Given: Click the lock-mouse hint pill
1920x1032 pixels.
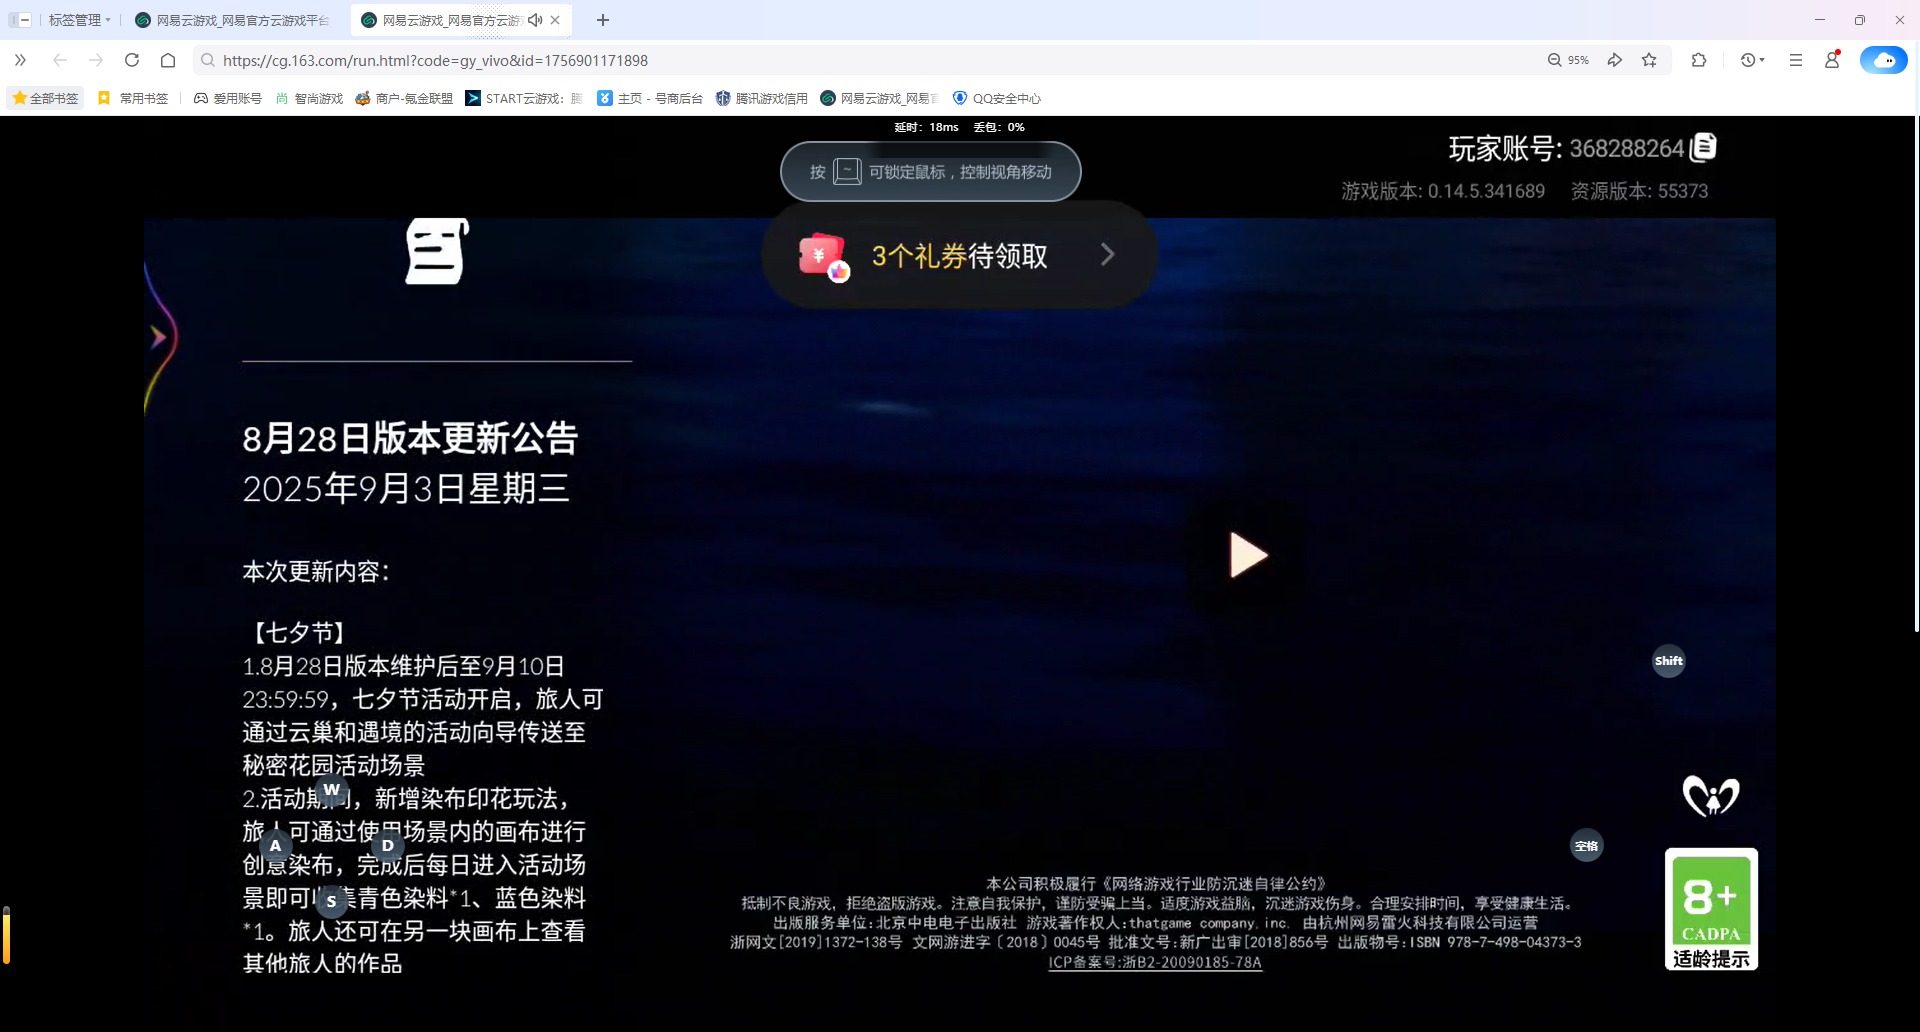Looking at the screenshot, I should pyautogui.click(x=930, y=172).
